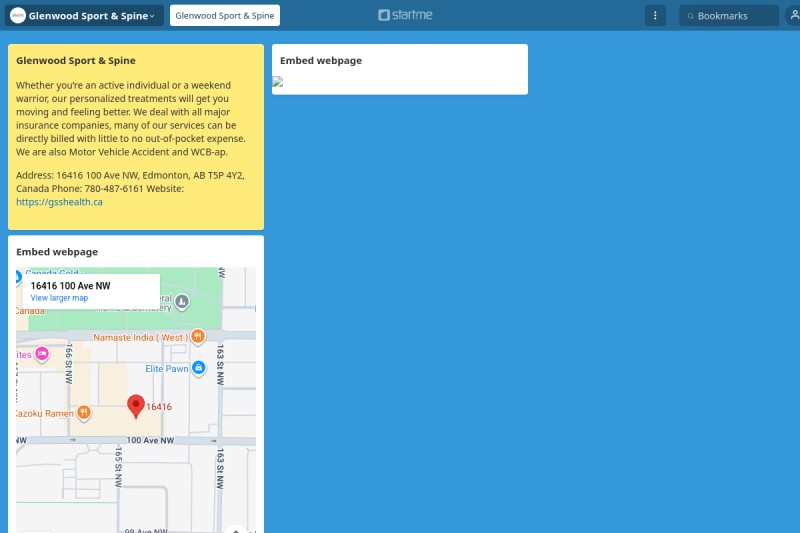
Task: Click the broken image in Embed webpage widget
Action: 278,82
